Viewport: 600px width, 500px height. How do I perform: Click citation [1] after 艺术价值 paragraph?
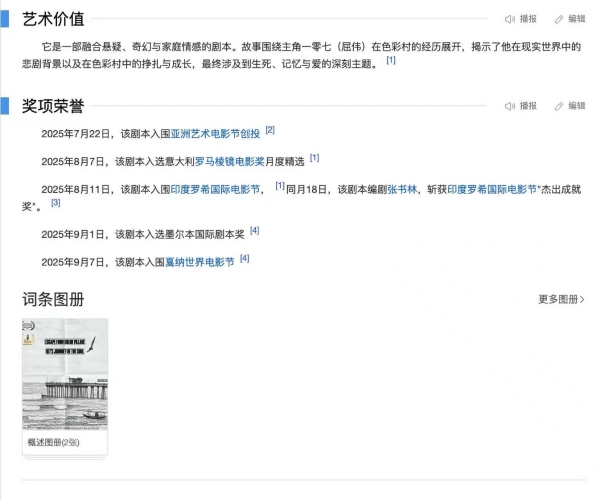click(391, 61)
